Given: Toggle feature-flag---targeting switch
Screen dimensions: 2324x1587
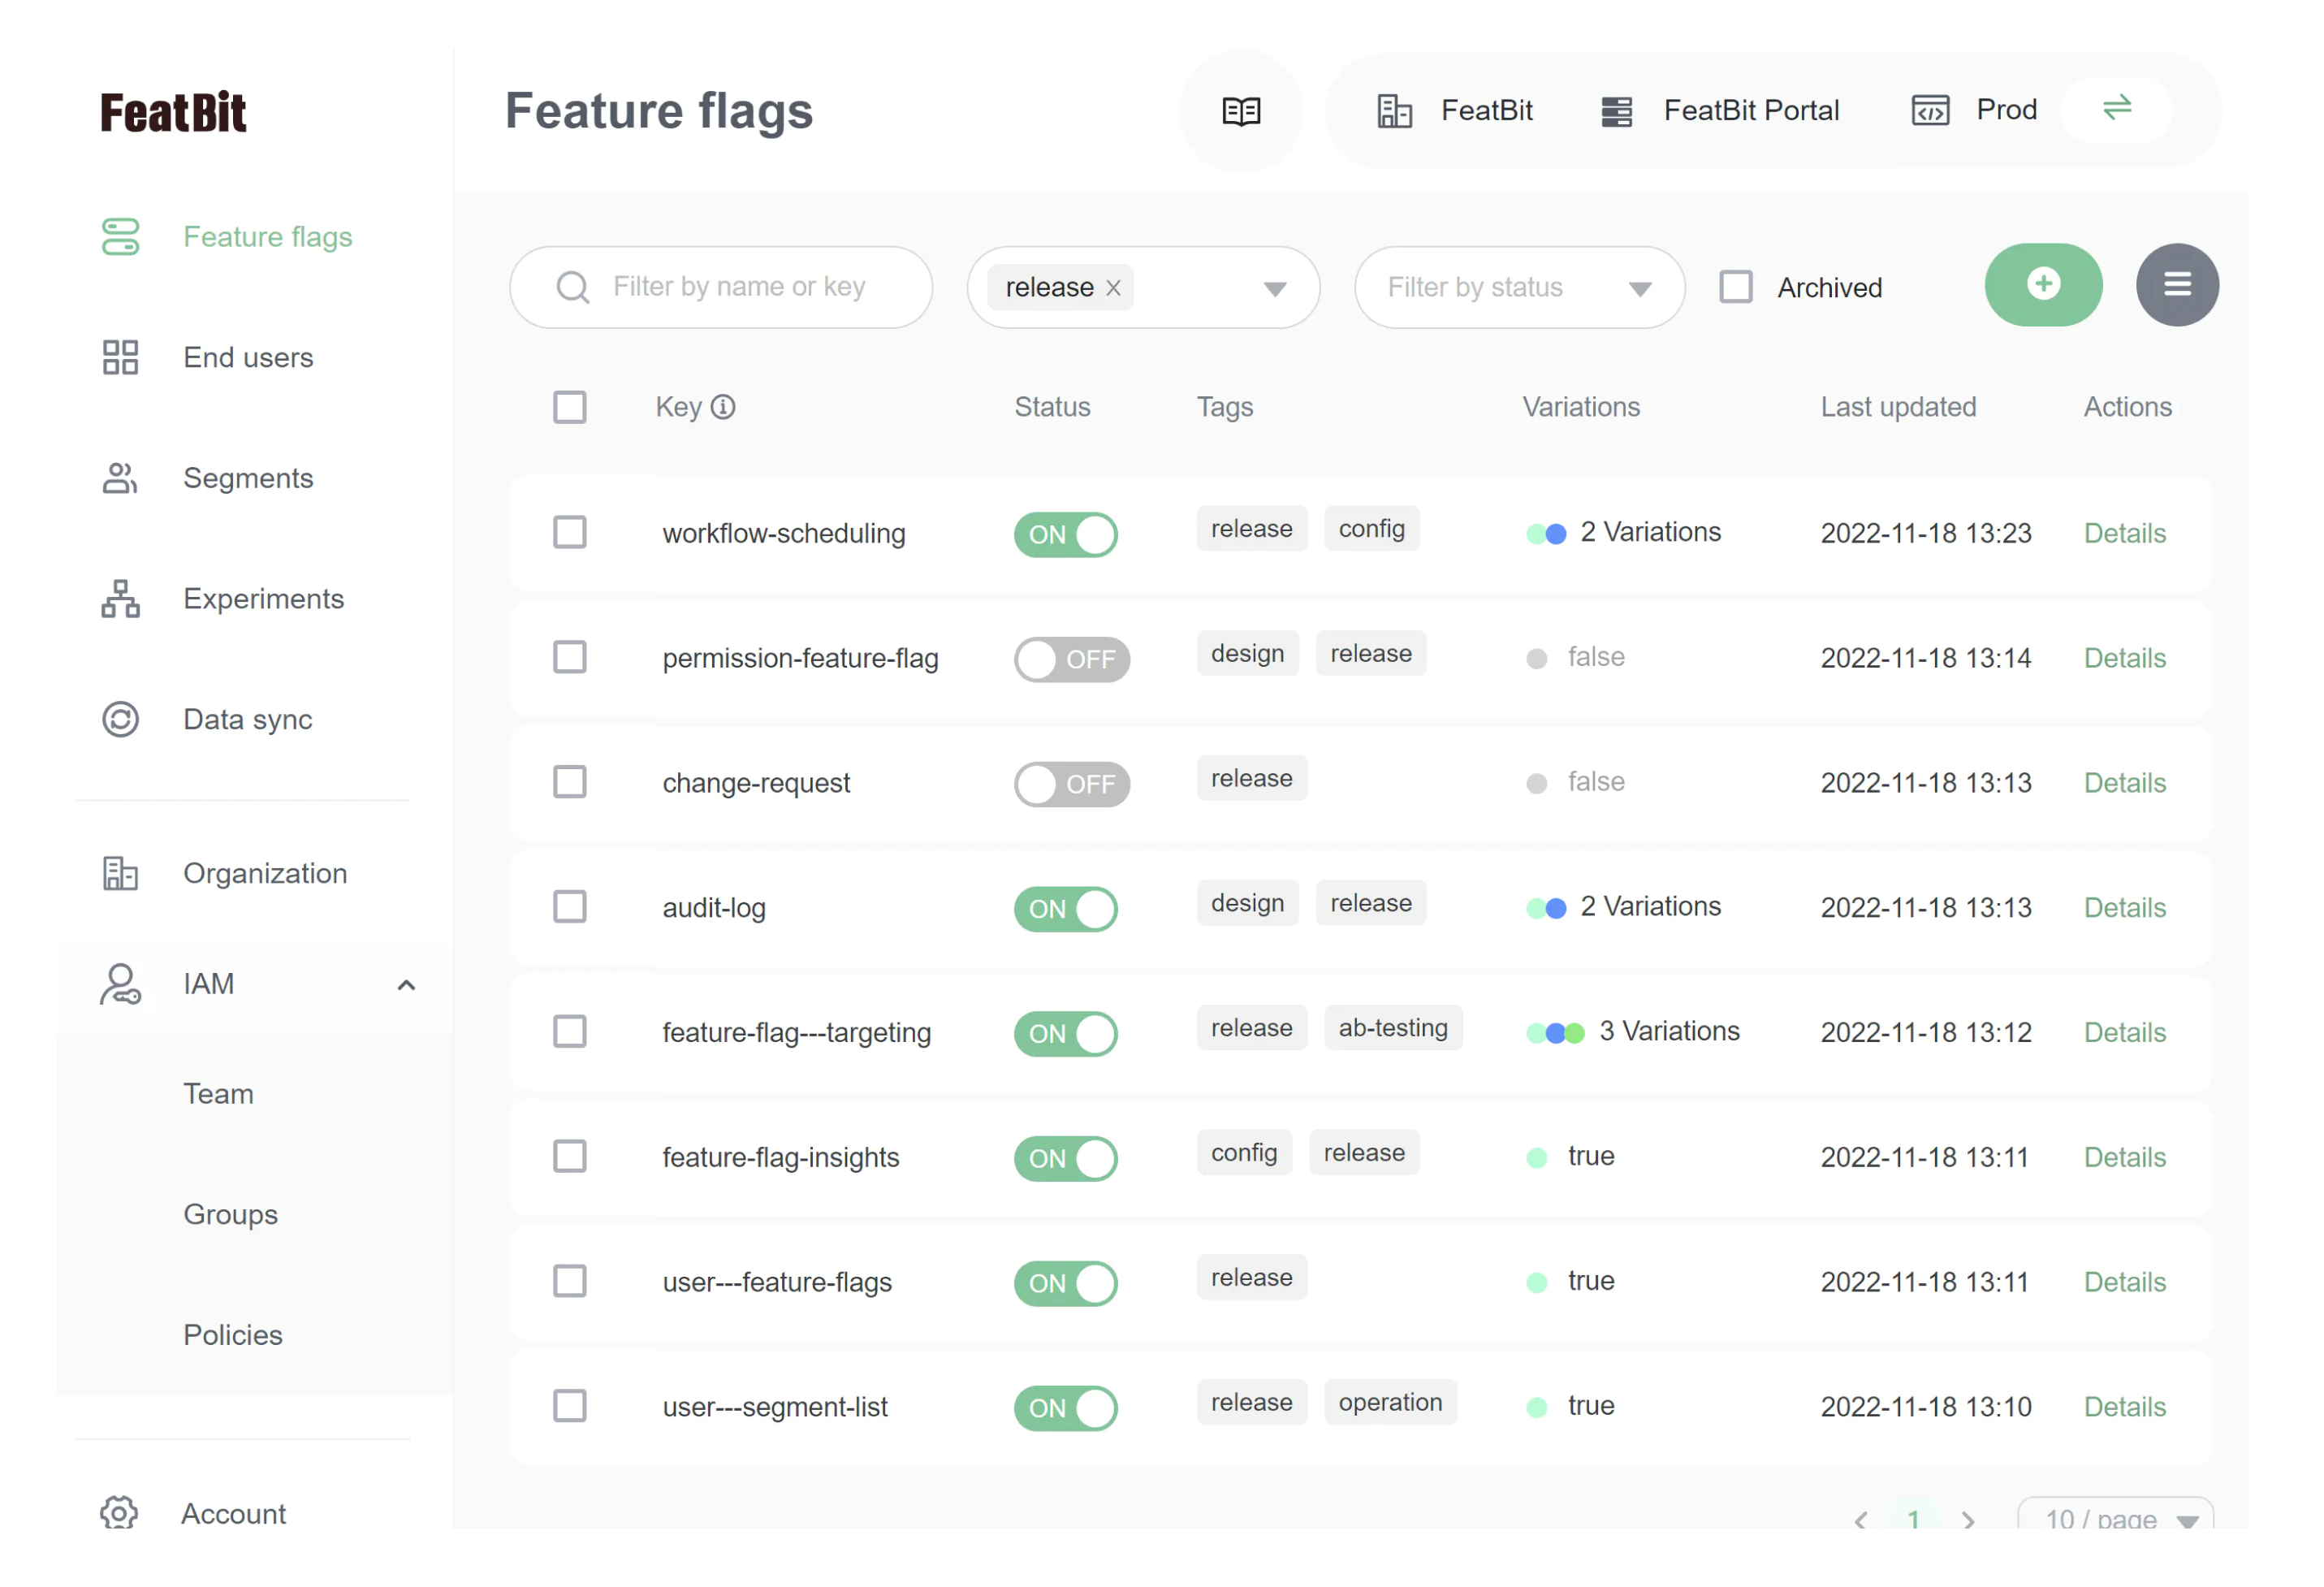Looking at the screenshot, I should 1065,1034.
